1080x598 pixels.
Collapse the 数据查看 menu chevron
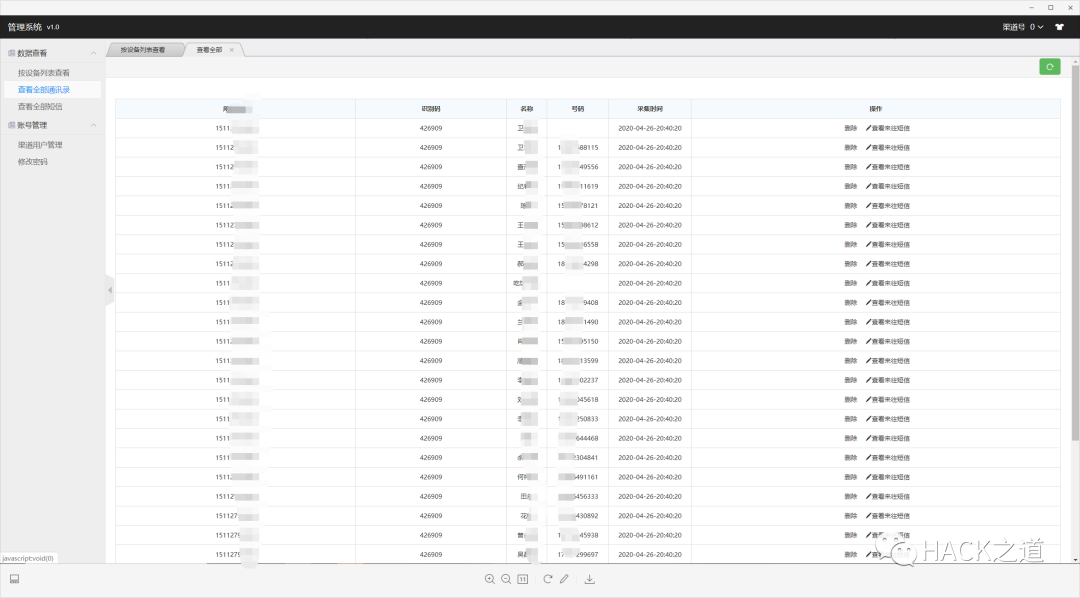94,53
